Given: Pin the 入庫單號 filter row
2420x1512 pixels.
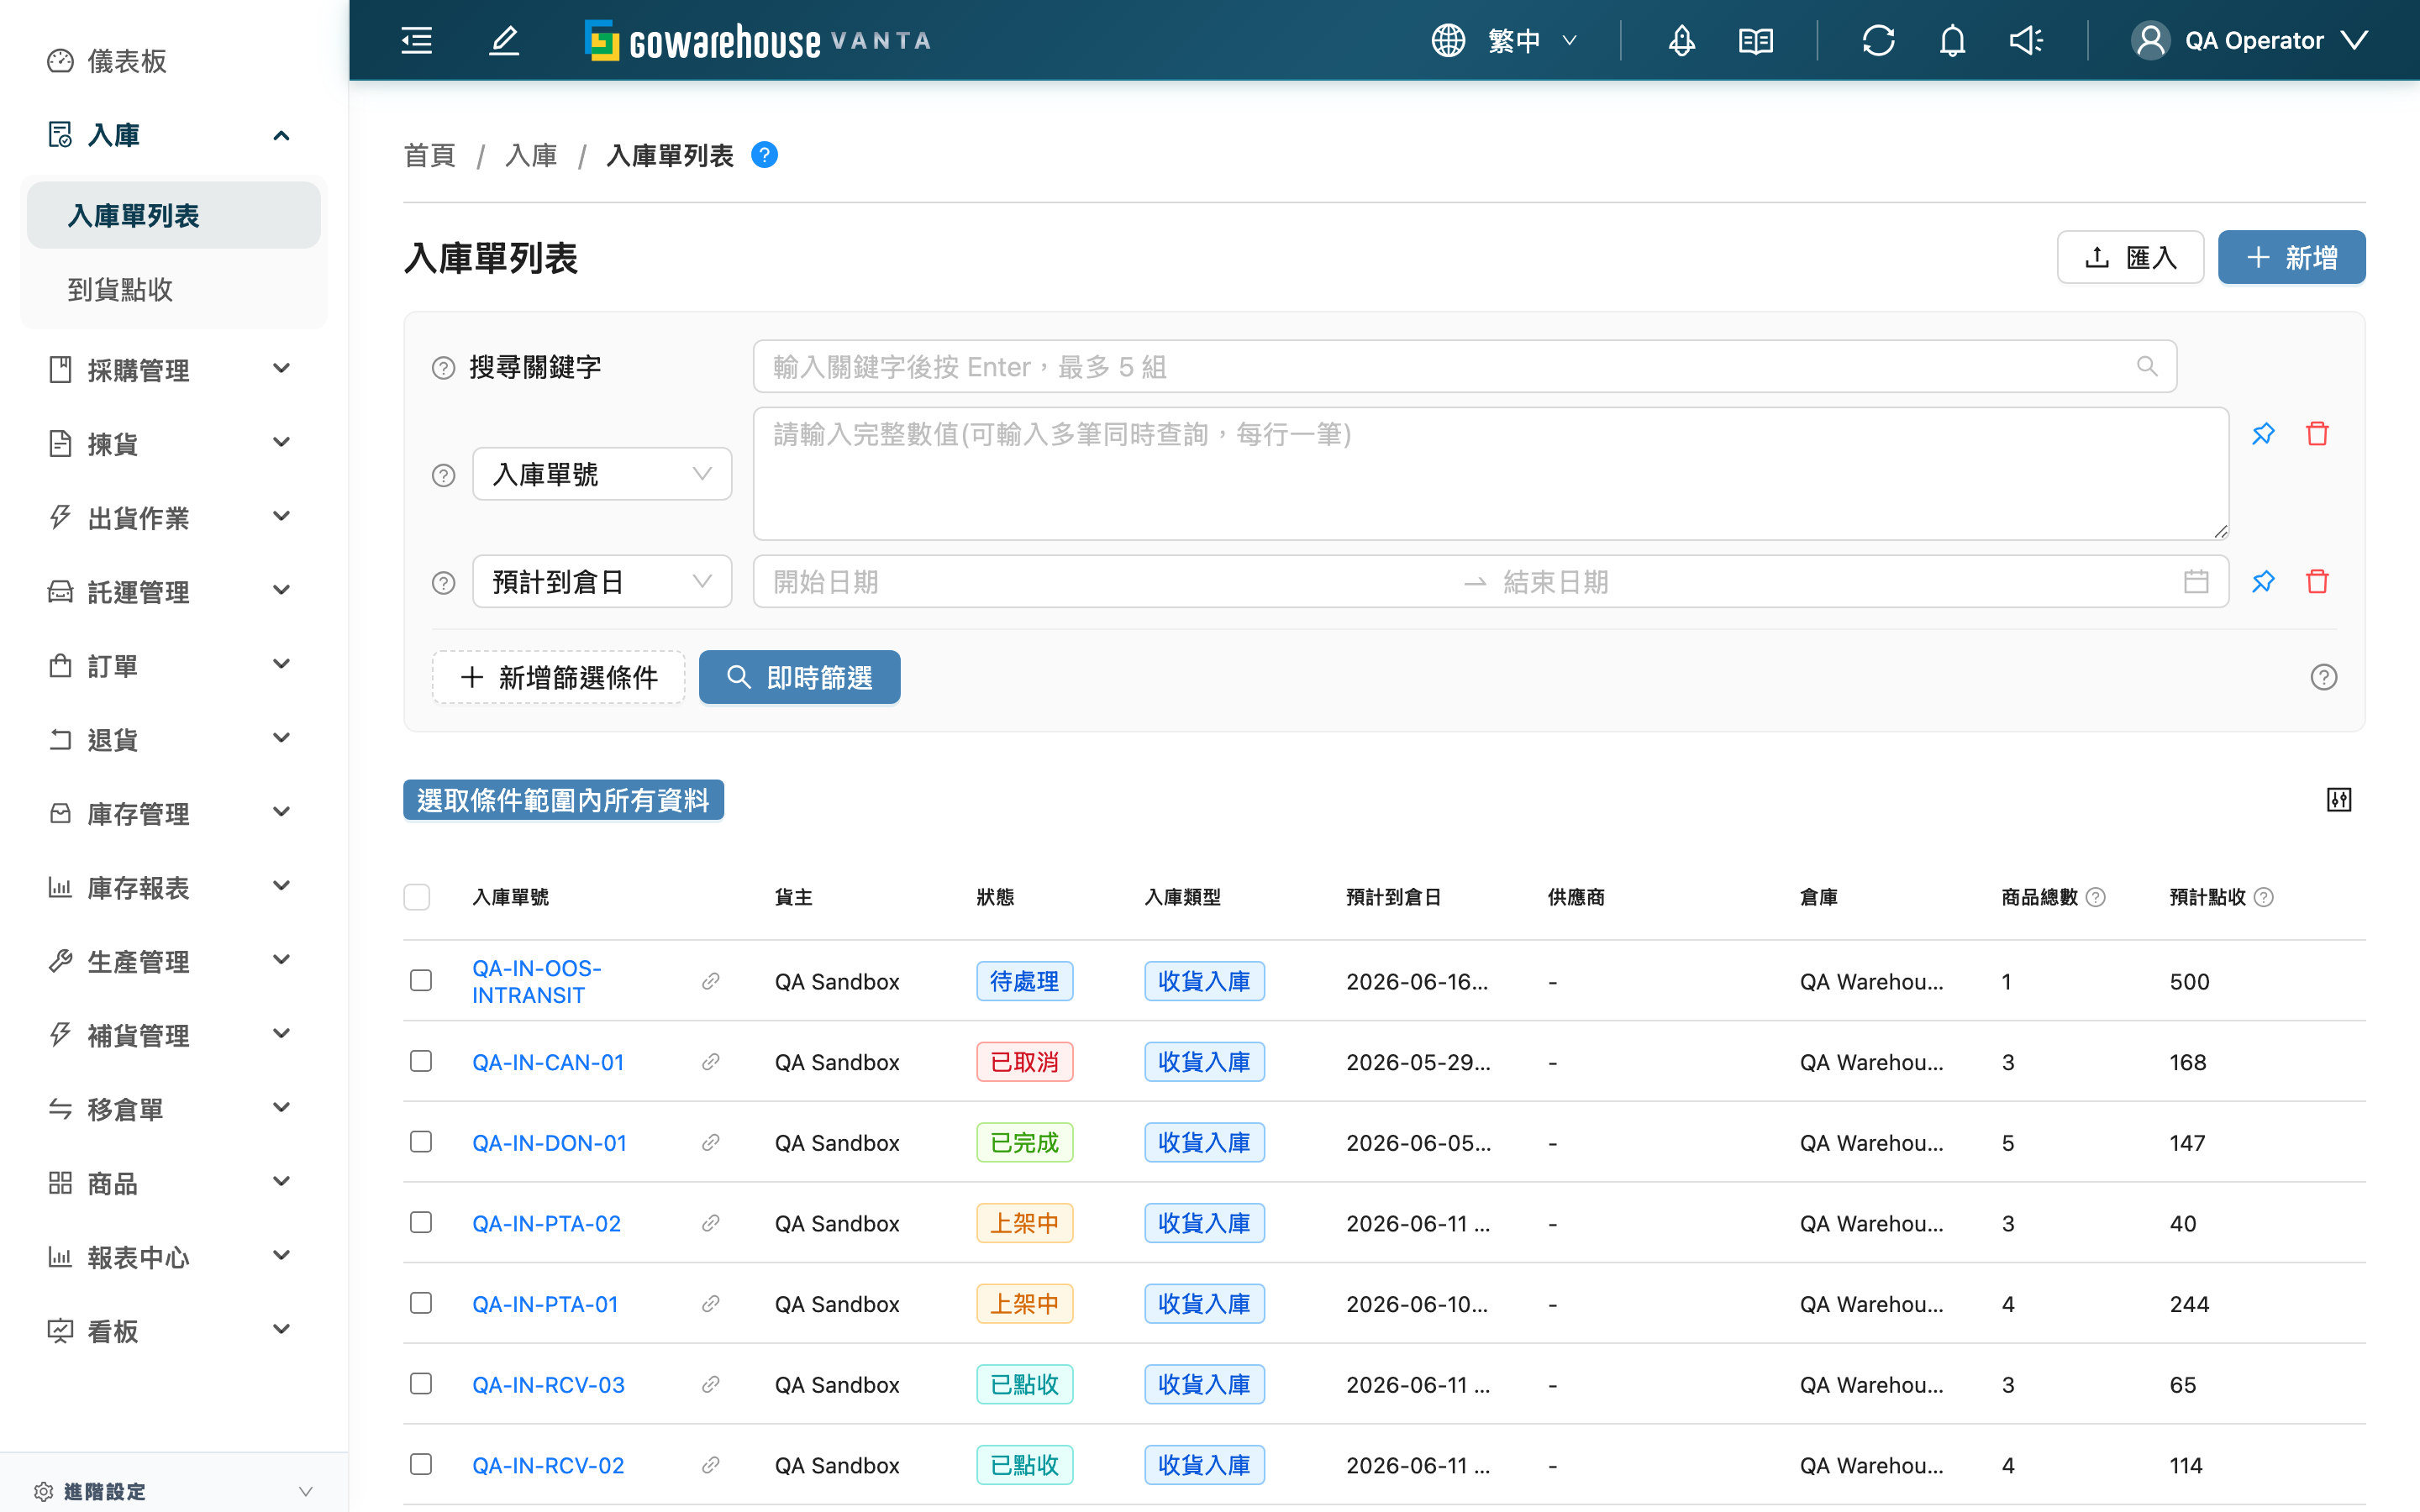Looking at the screenshot, I should click(2263, 434).
